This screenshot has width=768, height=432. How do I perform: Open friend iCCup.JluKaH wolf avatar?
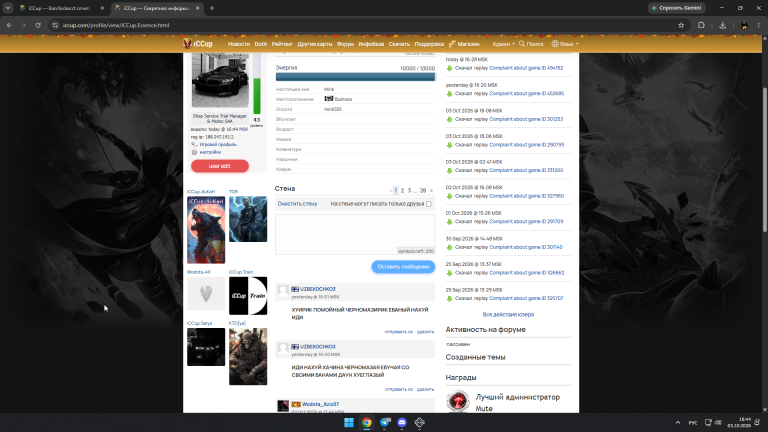point(206,230)
